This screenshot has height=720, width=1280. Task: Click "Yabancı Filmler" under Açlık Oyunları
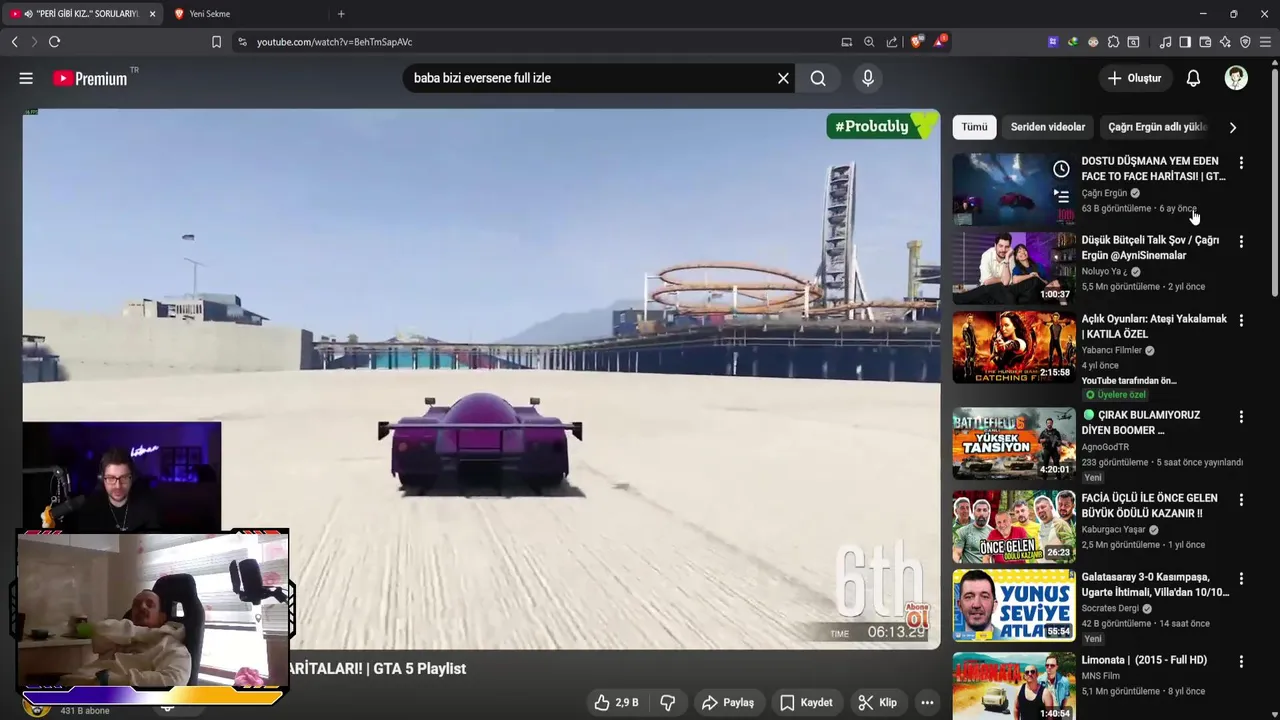click(x=1112, y=350)
